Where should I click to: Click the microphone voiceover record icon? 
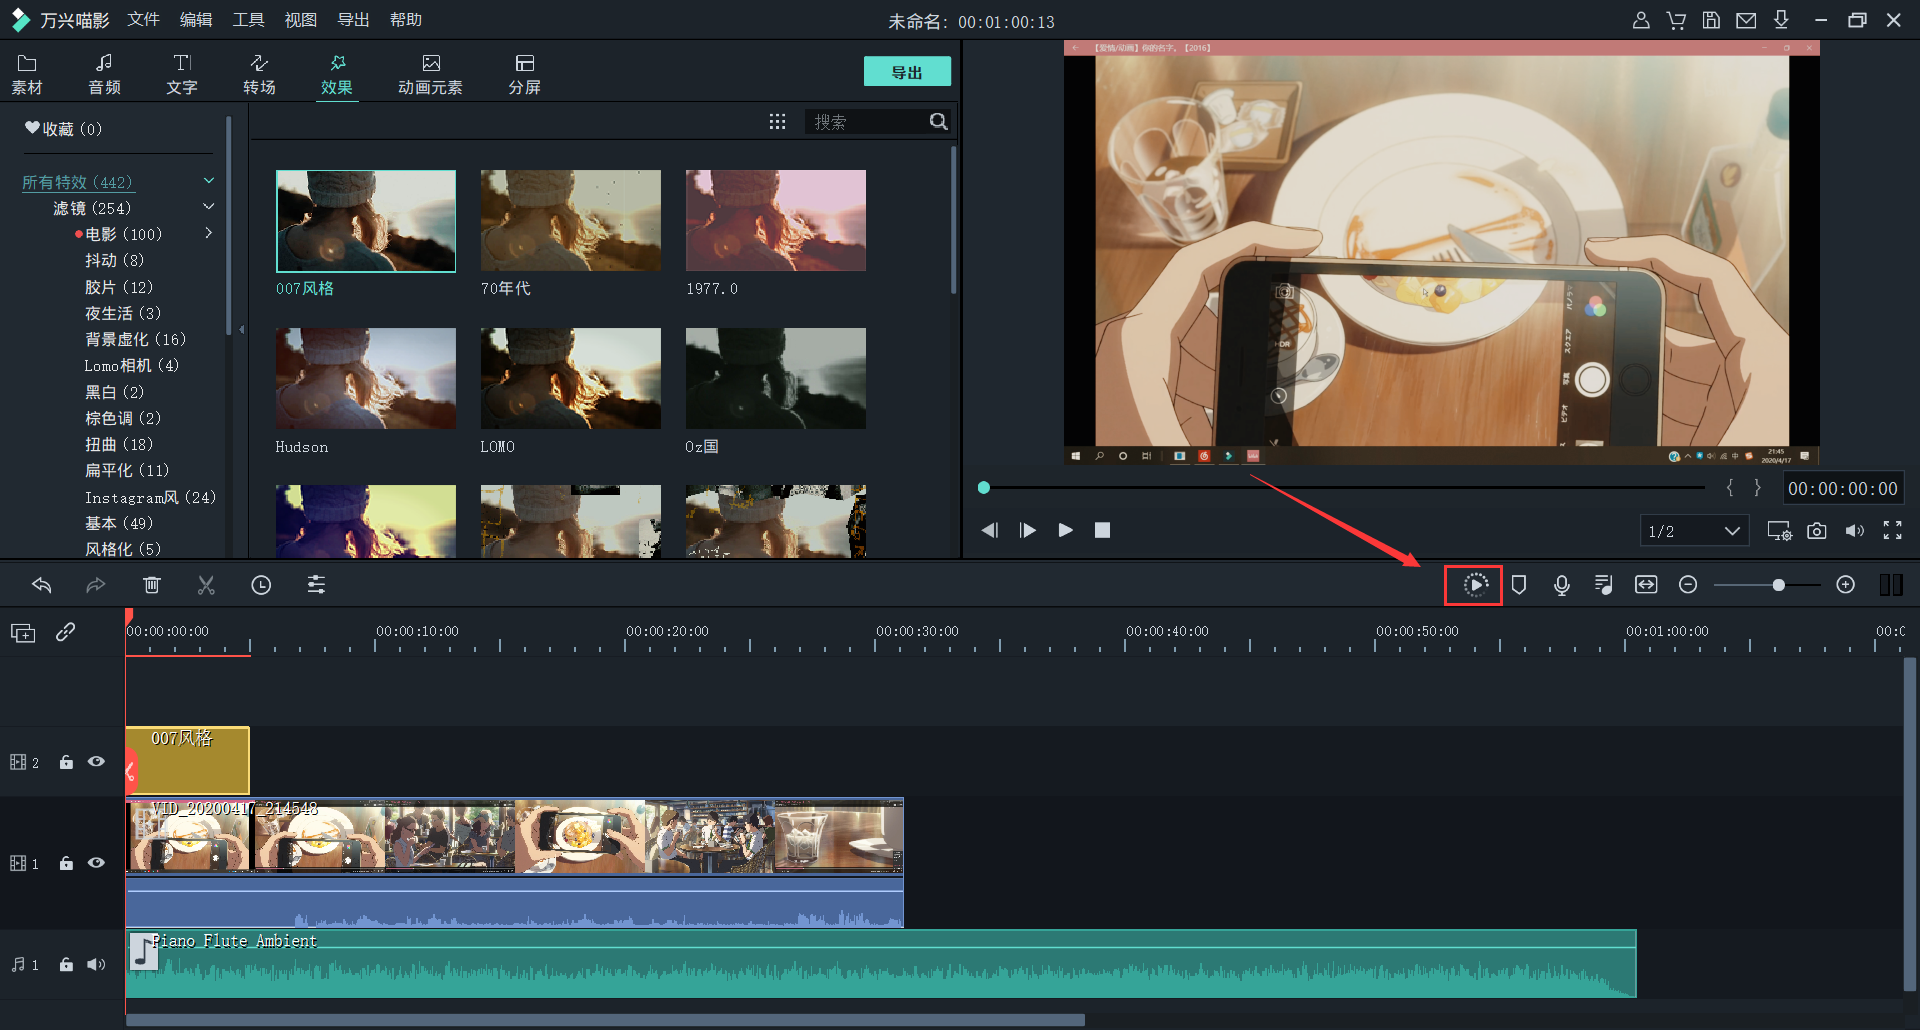pyautogui.click(x=1561, y=585)
